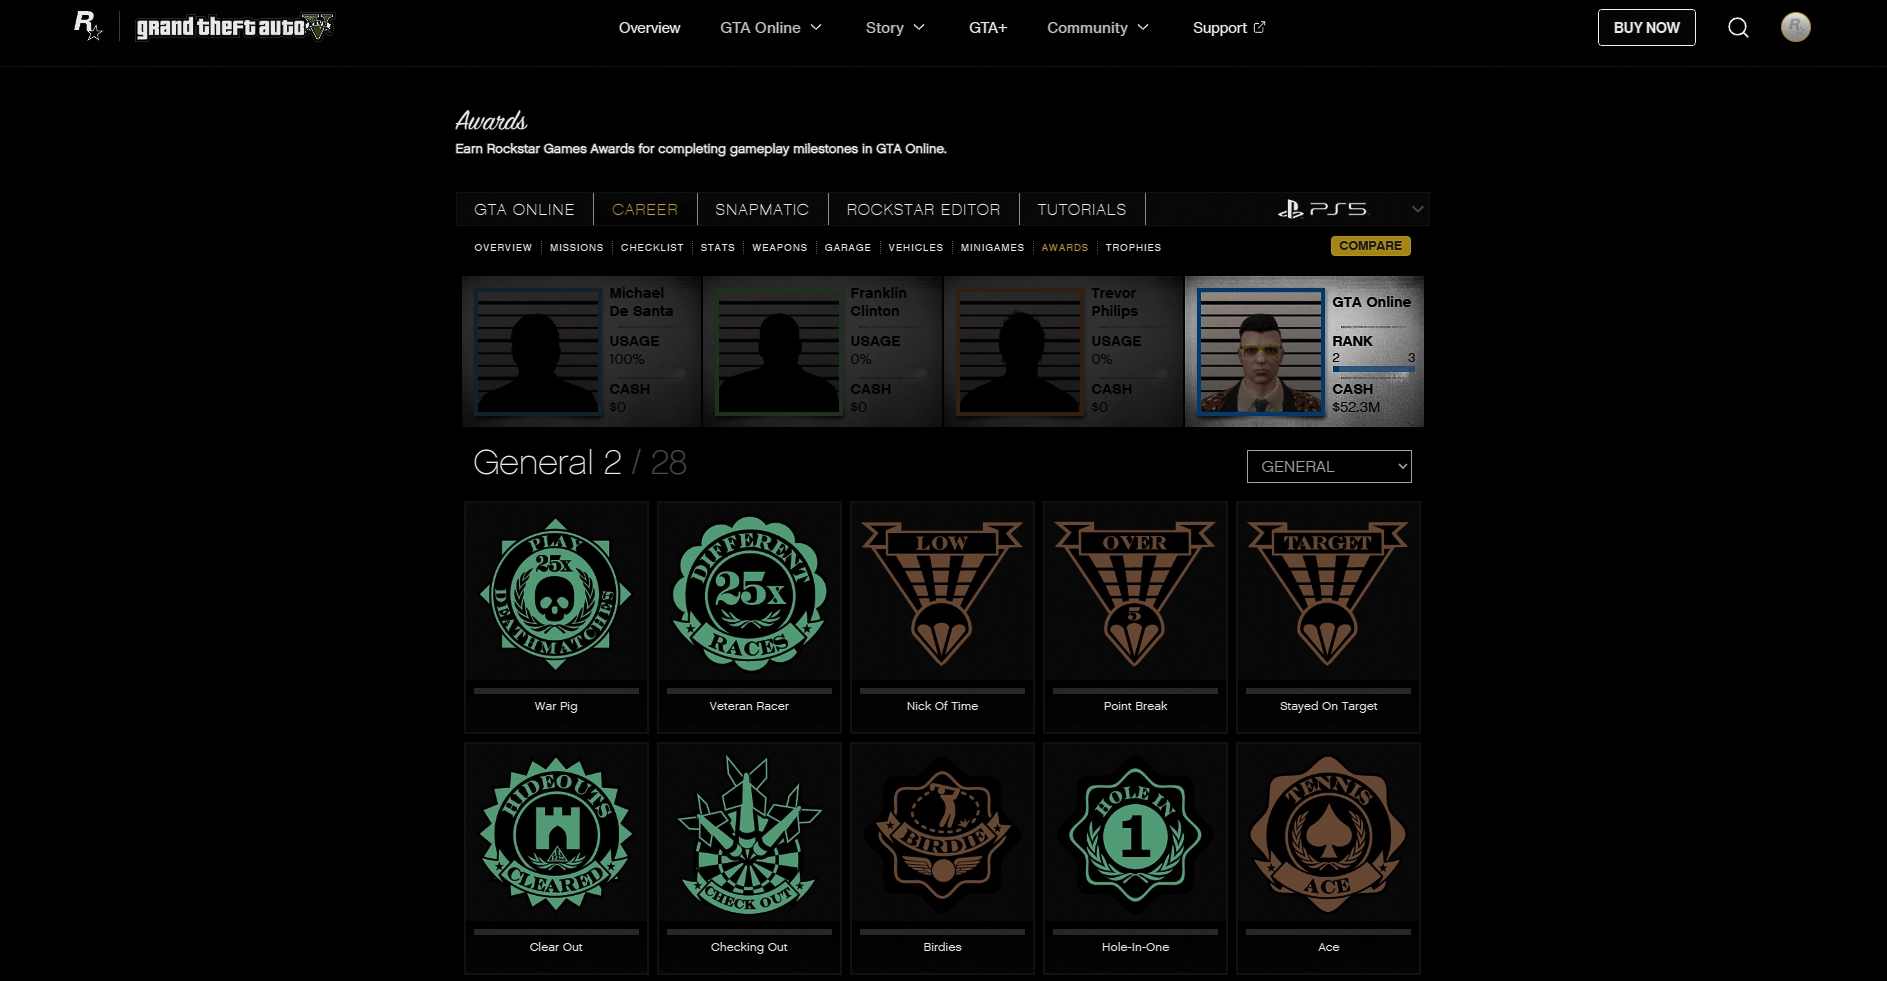This screenshot has width=1887, height=981.
Task: Open the VEHICLES career sub-tab
Action: pyautogui.click(x=915, y=247)
